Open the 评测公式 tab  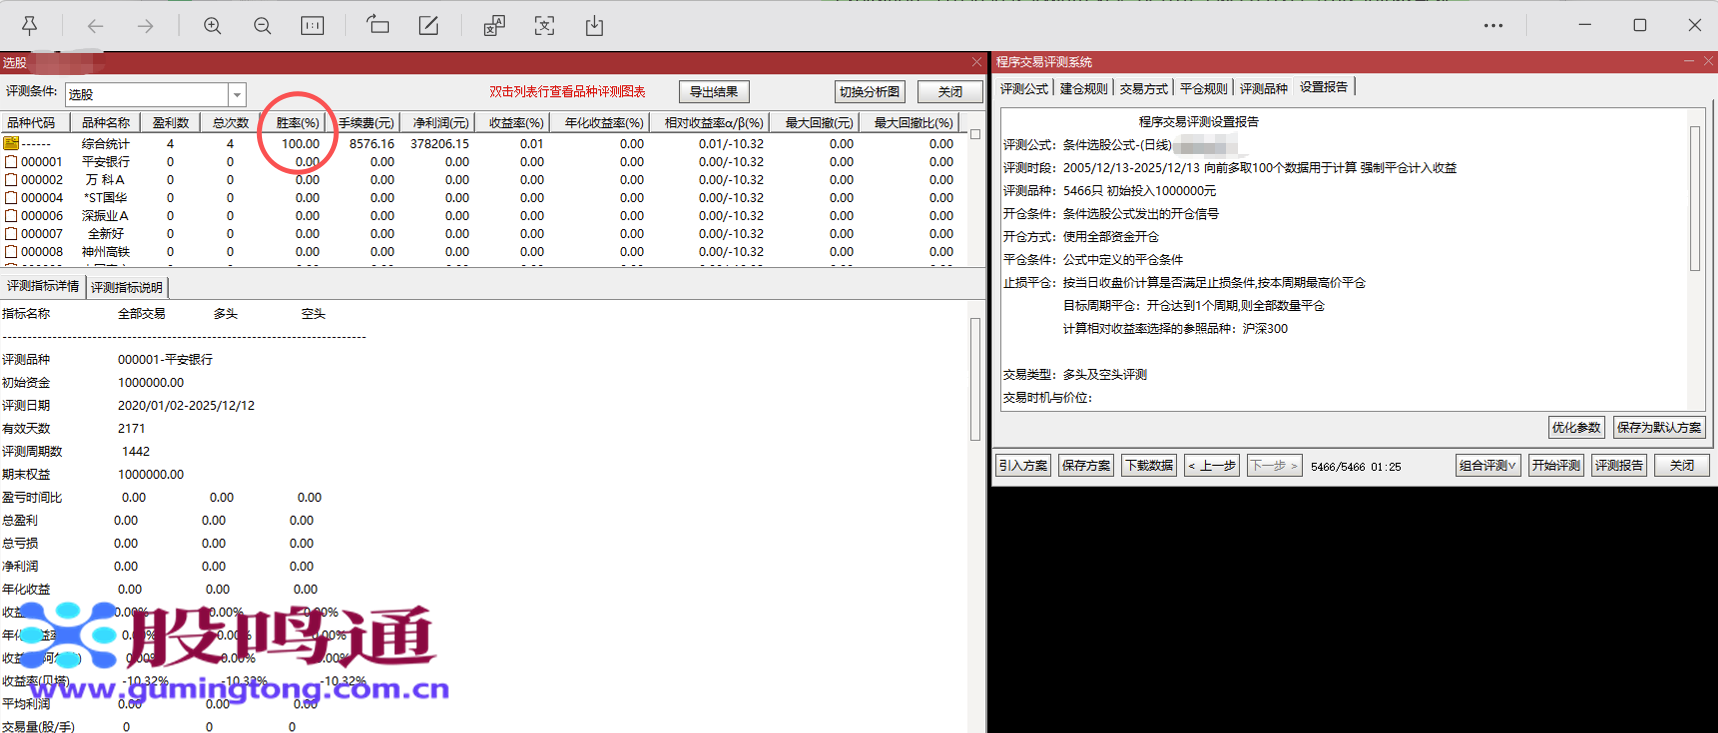pos(1024,88)
